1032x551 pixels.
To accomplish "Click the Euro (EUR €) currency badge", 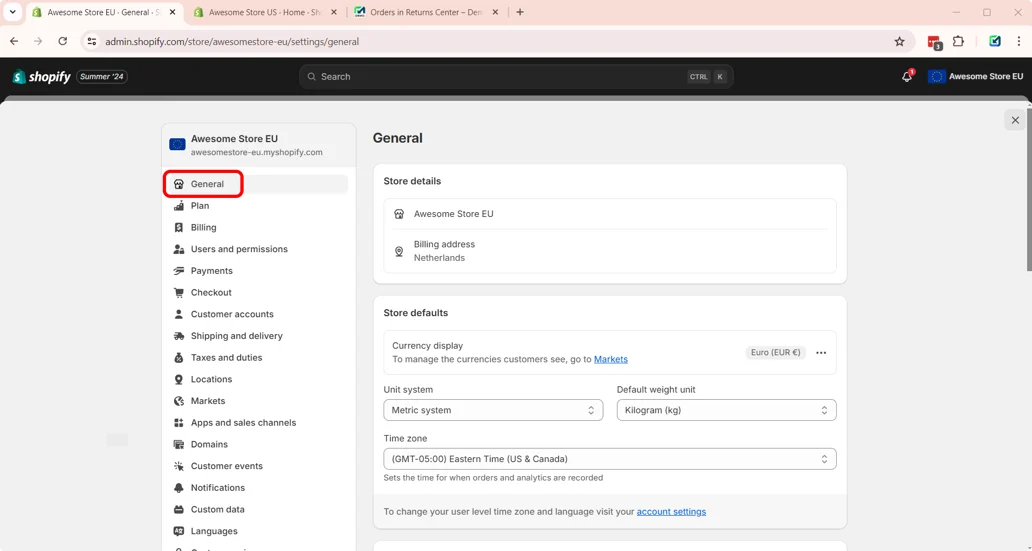I will (775, 352).
